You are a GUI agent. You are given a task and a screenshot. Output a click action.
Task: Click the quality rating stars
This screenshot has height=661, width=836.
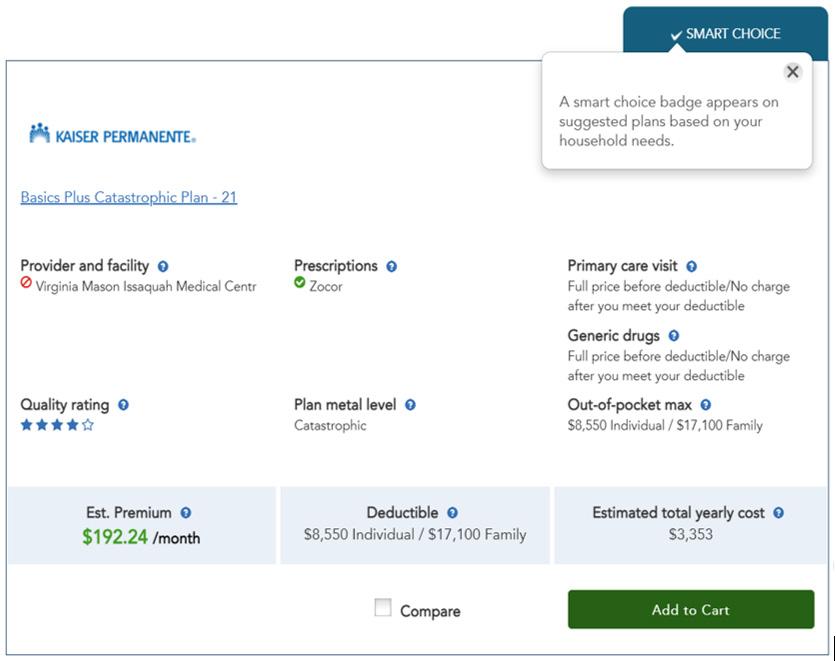coord(58,426)
